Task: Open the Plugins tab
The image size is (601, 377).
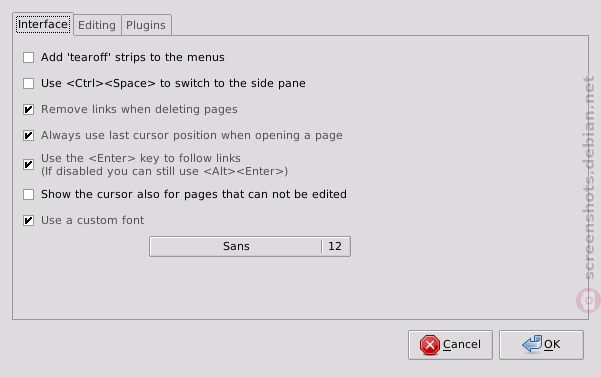Action: [x=146, y=25]
